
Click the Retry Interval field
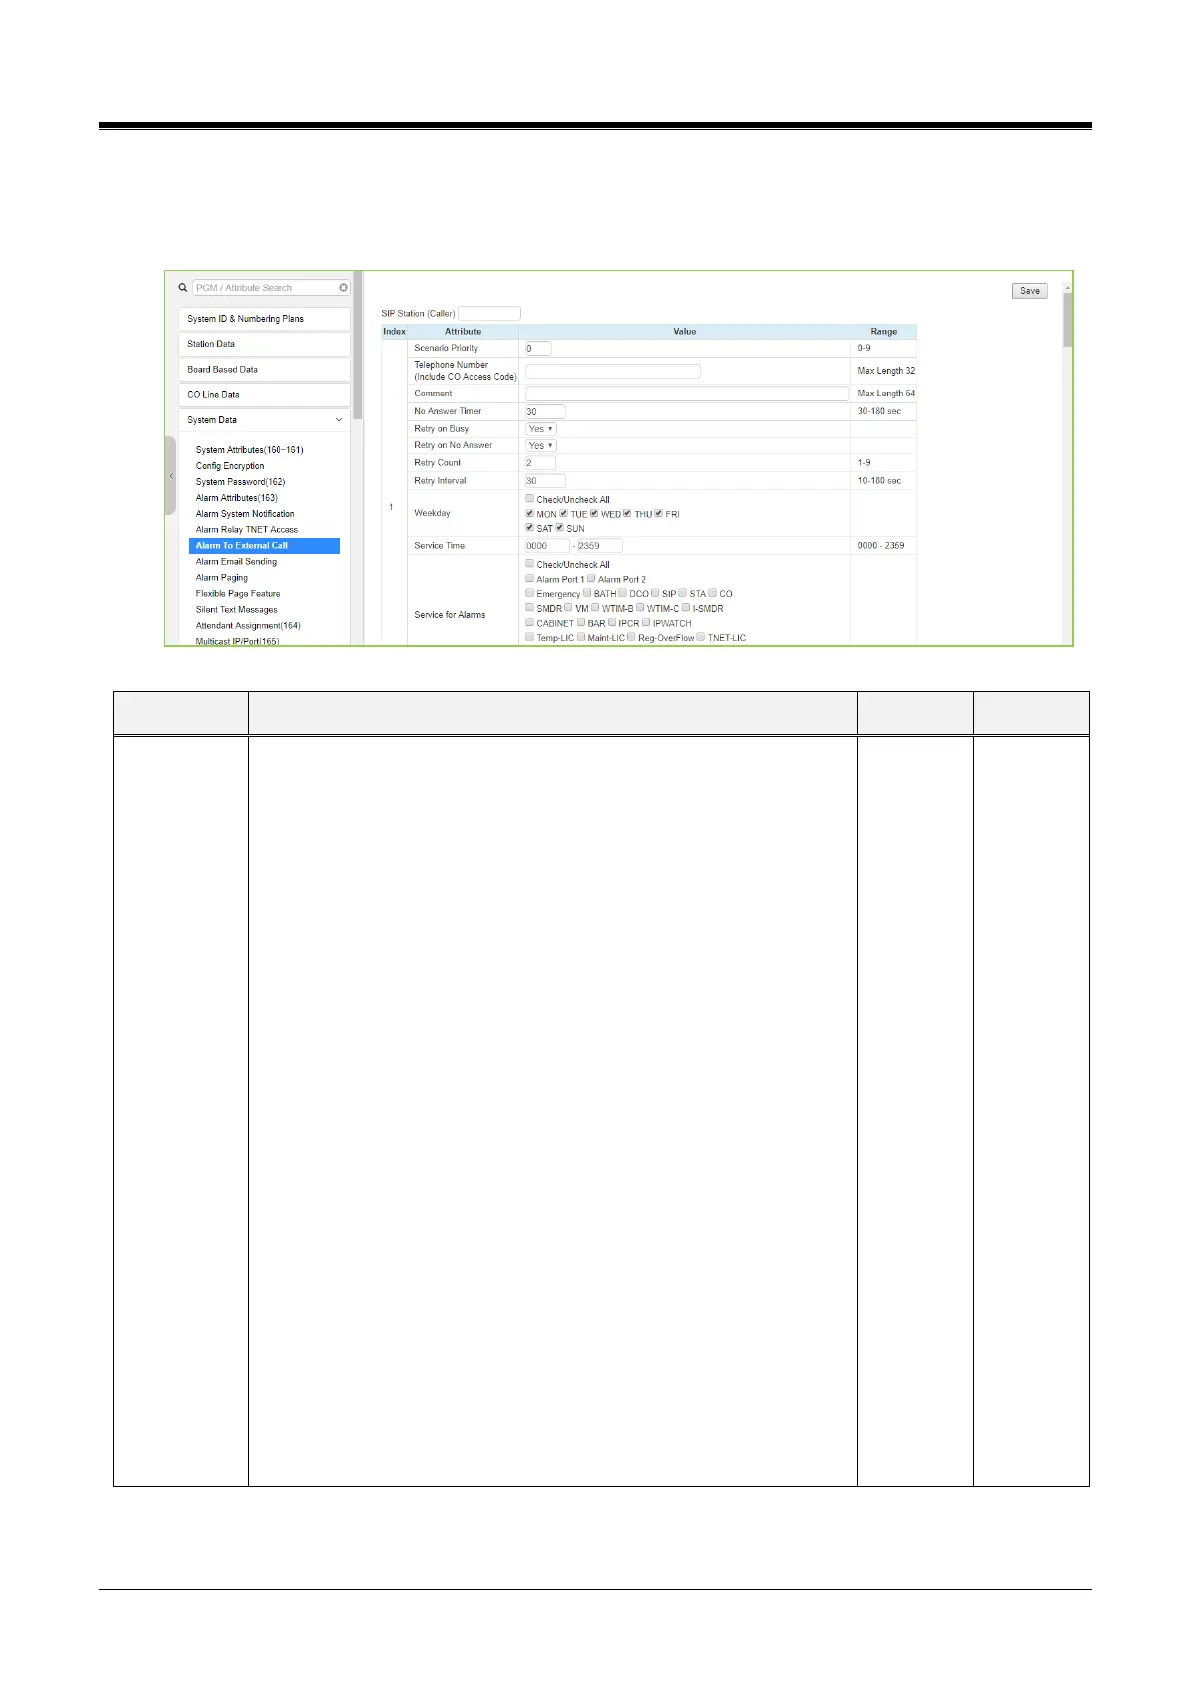coord(545,481)
